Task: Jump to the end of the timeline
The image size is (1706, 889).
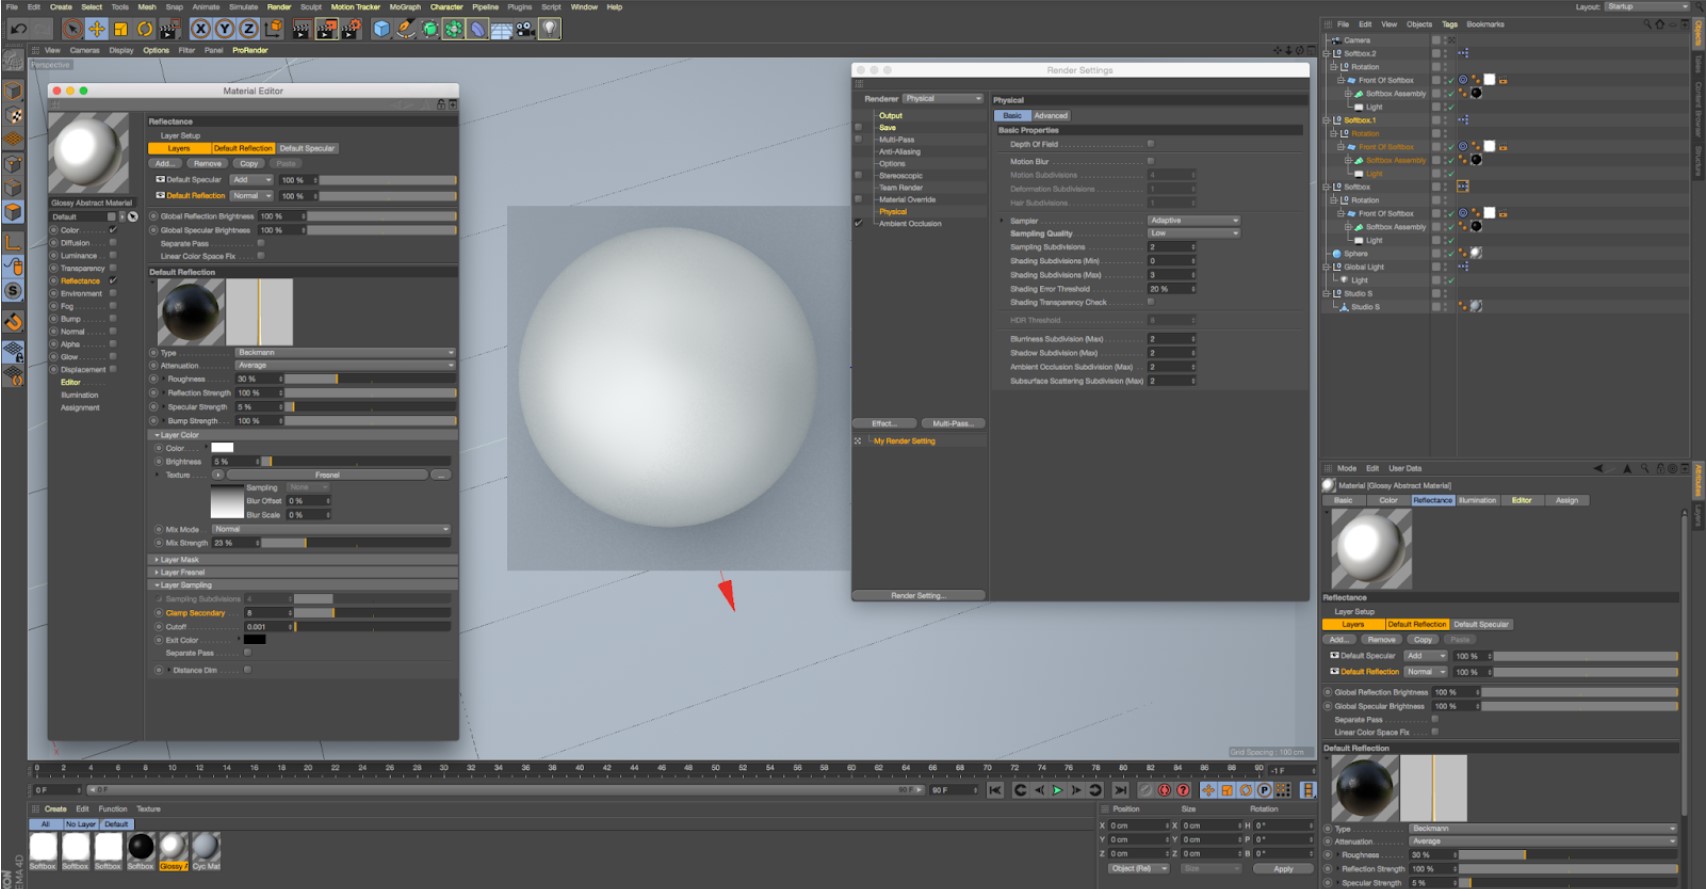Action: pos(1120,790)
